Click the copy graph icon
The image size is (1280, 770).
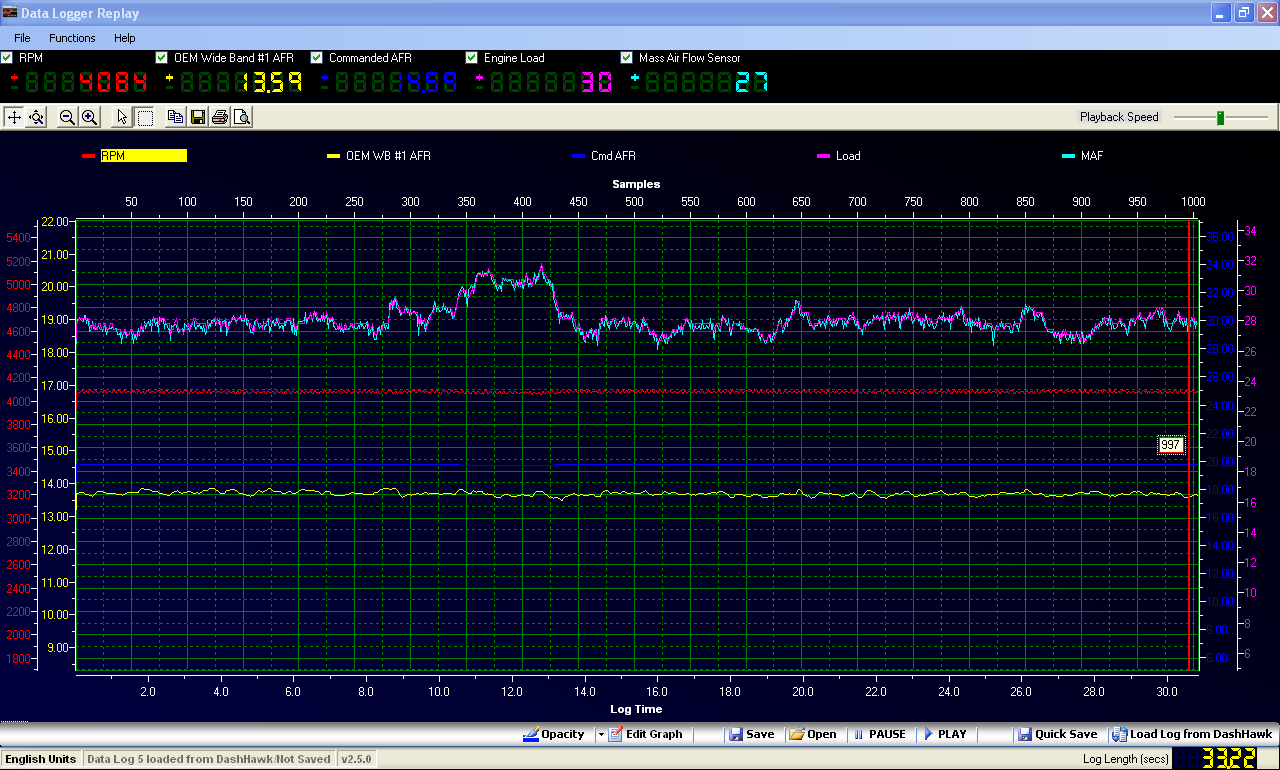[175, 117]
